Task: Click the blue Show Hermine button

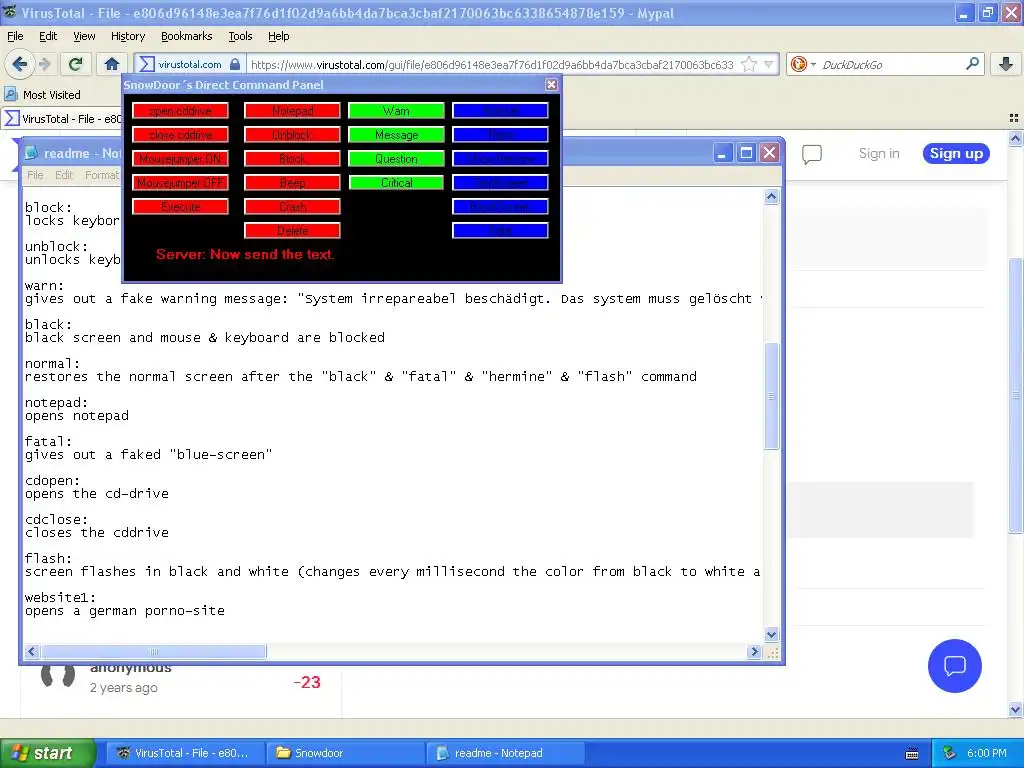Action: (500, 159)
